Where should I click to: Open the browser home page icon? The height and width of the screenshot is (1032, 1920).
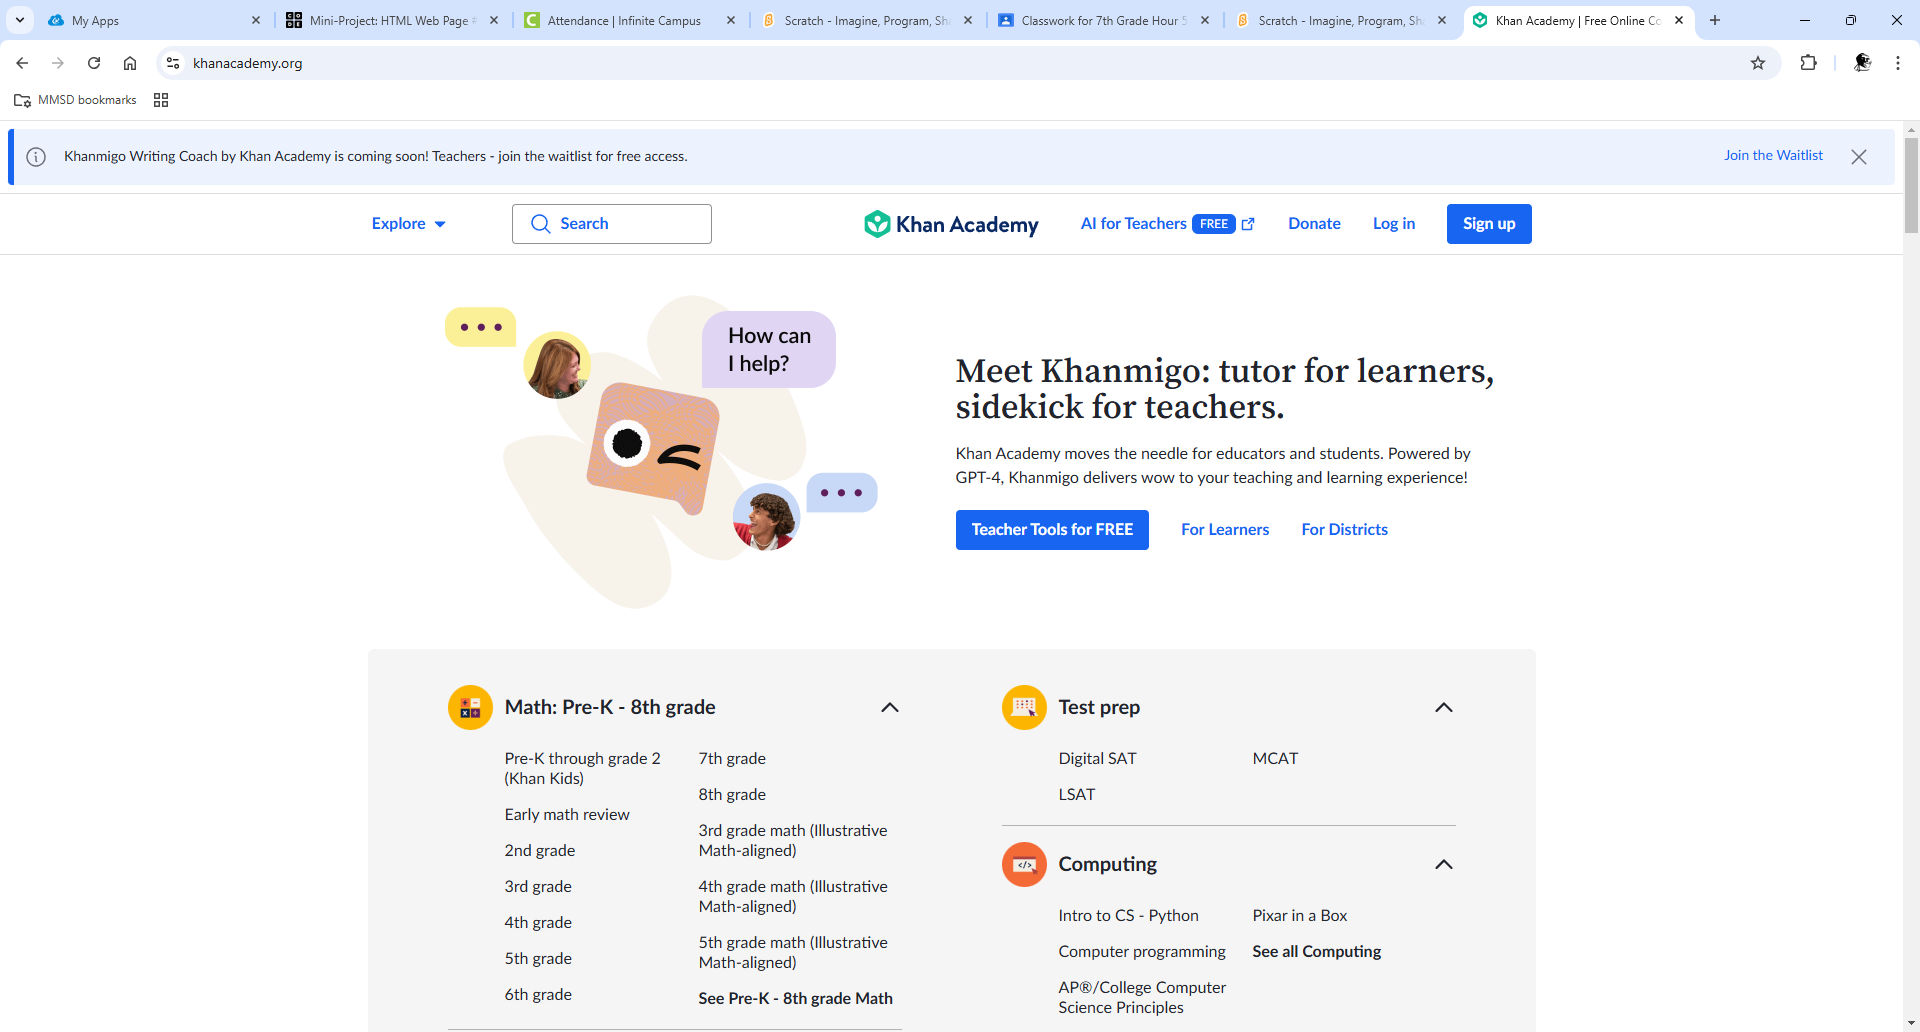pyautogui.click(x=130, y=63)
